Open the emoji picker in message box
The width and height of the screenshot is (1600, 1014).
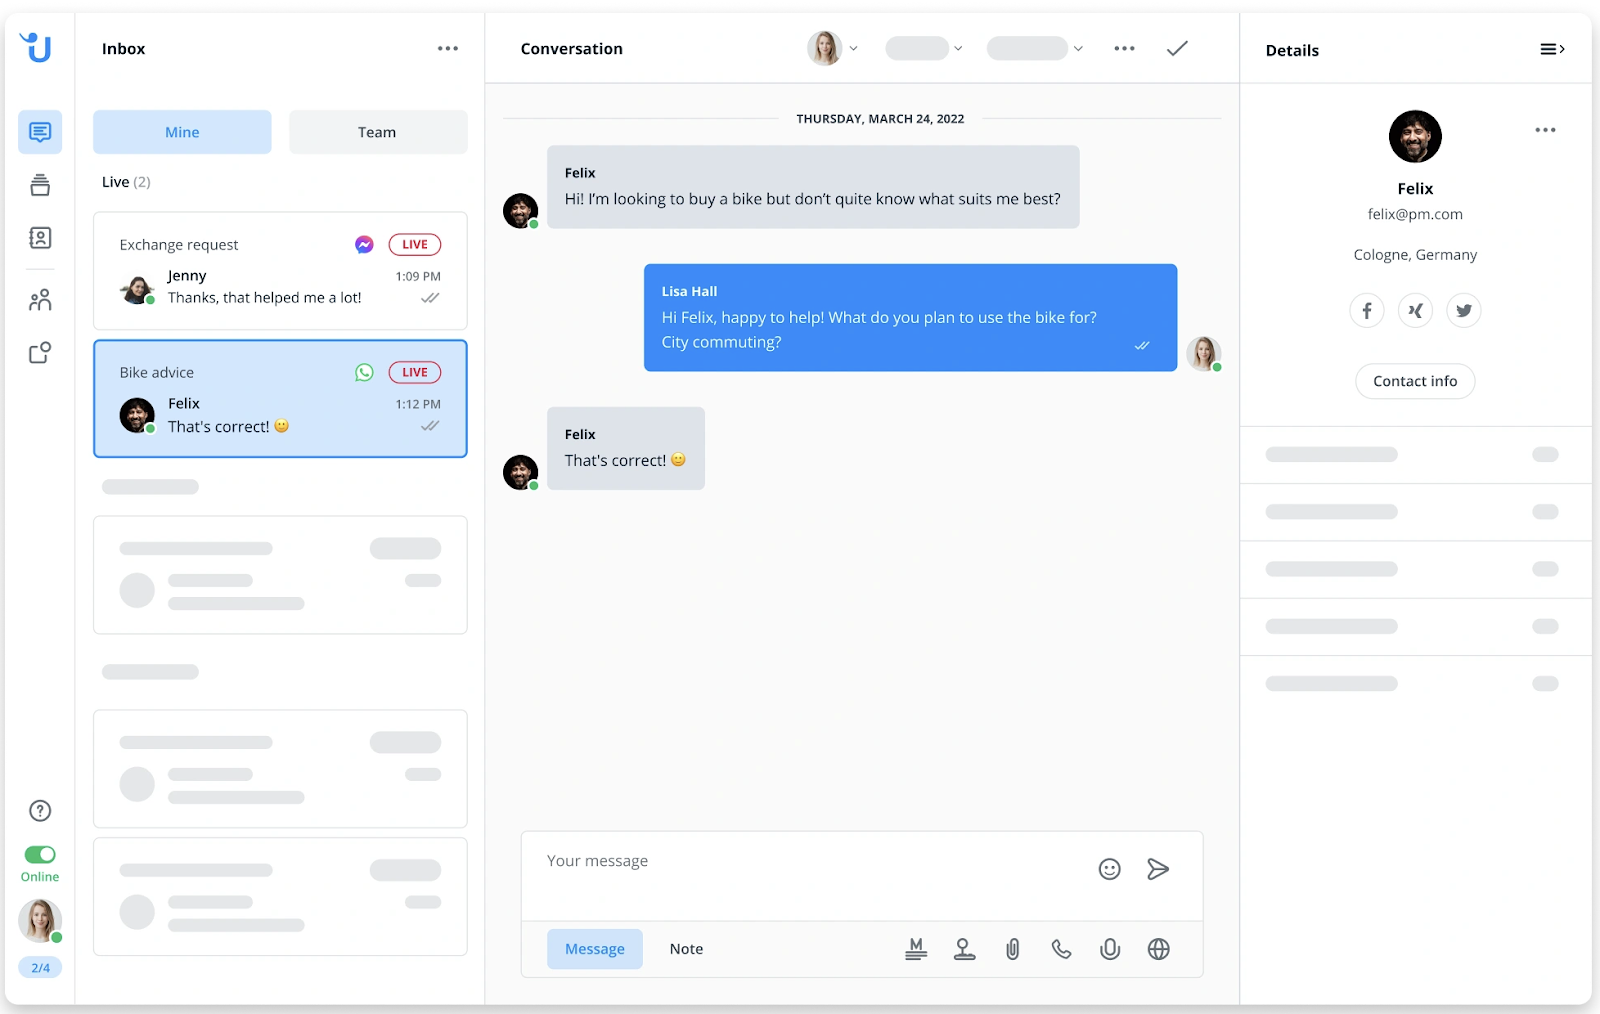pyautogui.click(x=1109, y=869)
